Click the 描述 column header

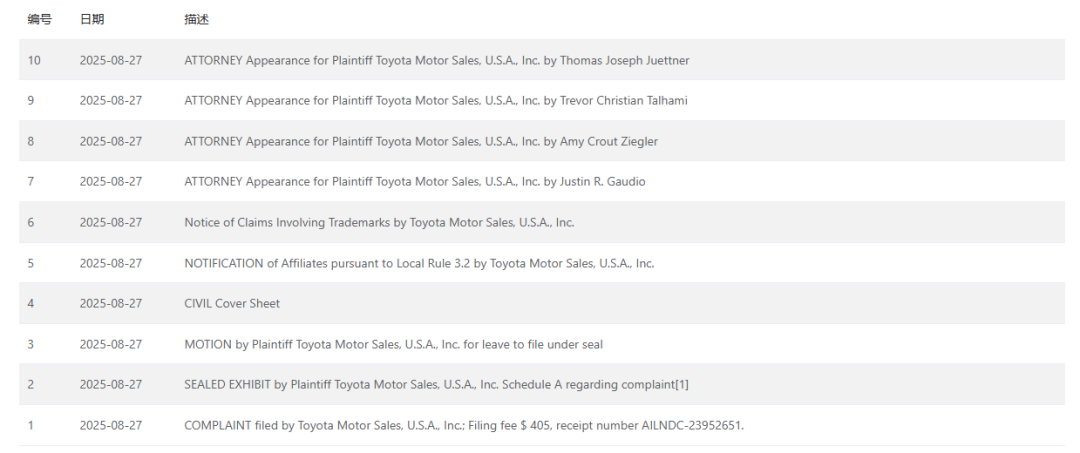coord(196,19)
